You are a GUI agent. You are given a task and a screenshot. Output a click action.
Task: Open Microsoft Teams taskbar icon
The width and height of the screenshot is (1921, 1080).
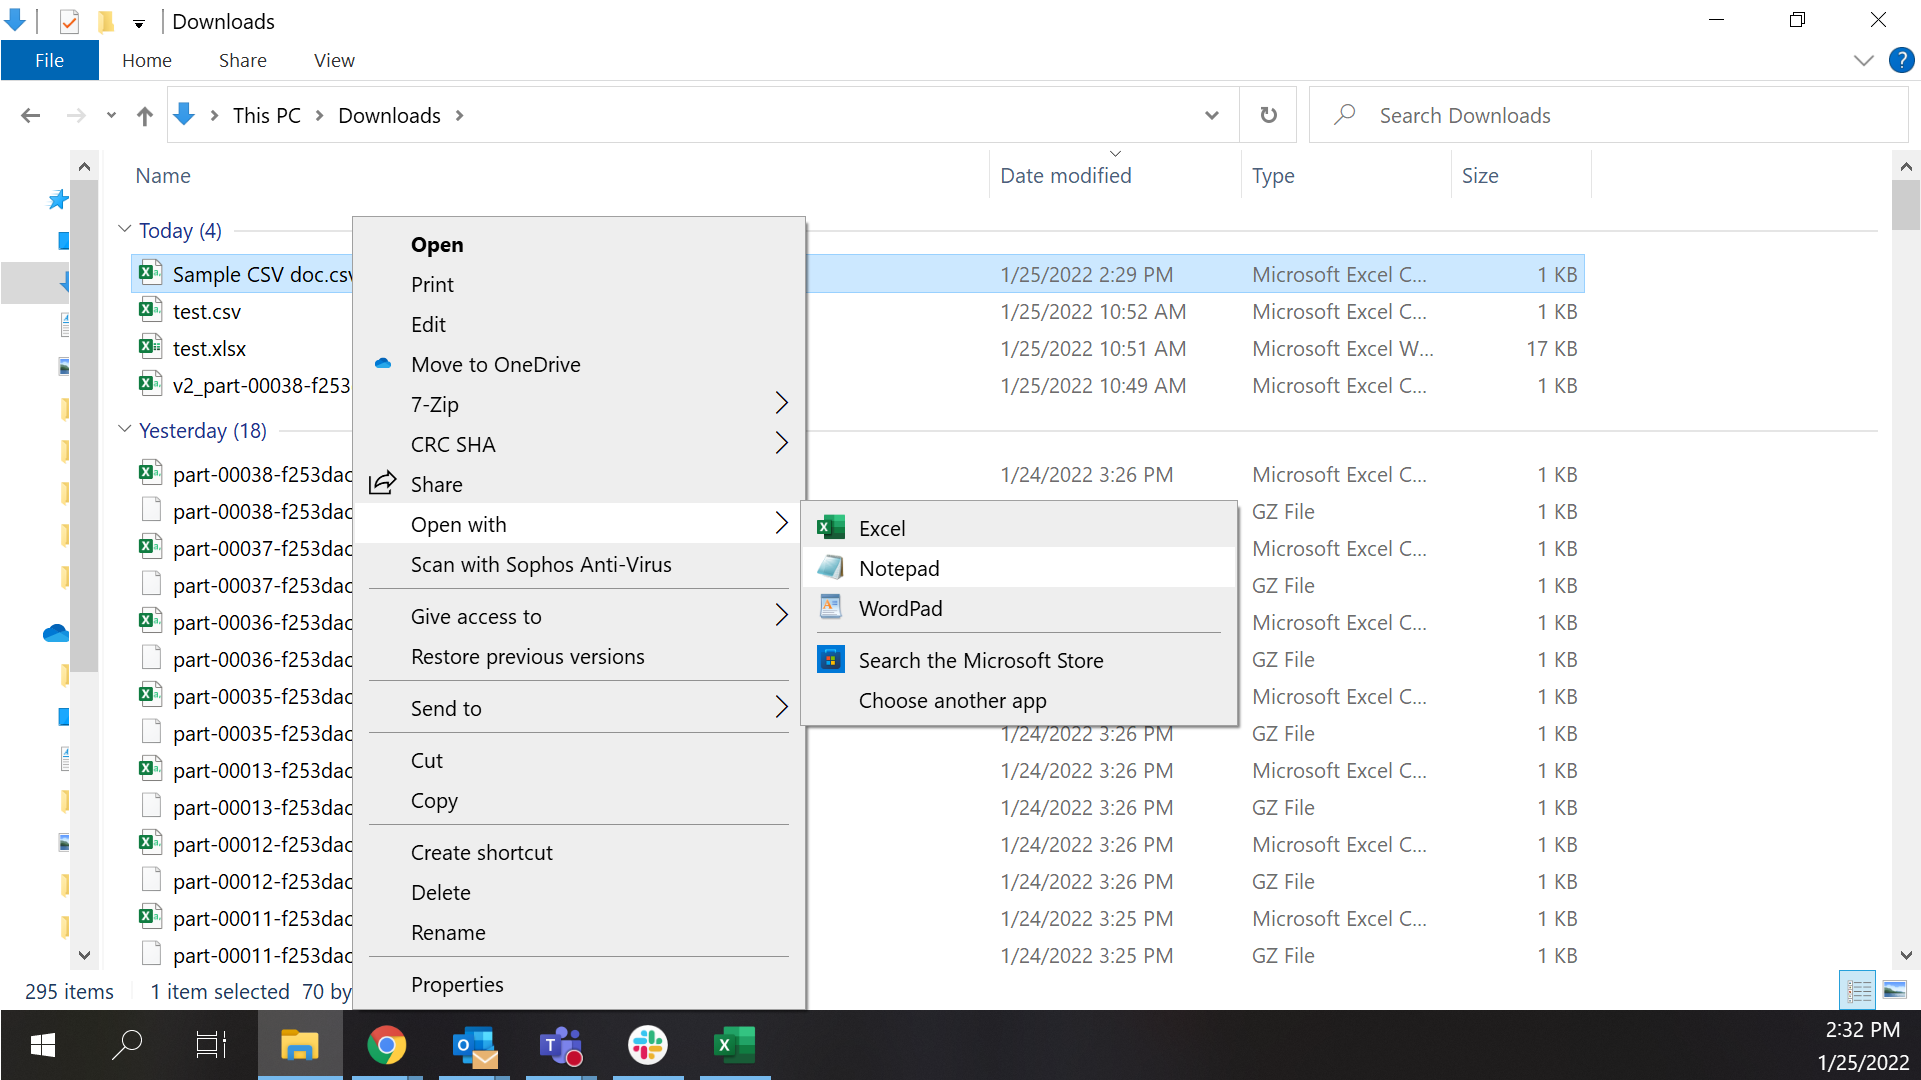click(560, 1045)
